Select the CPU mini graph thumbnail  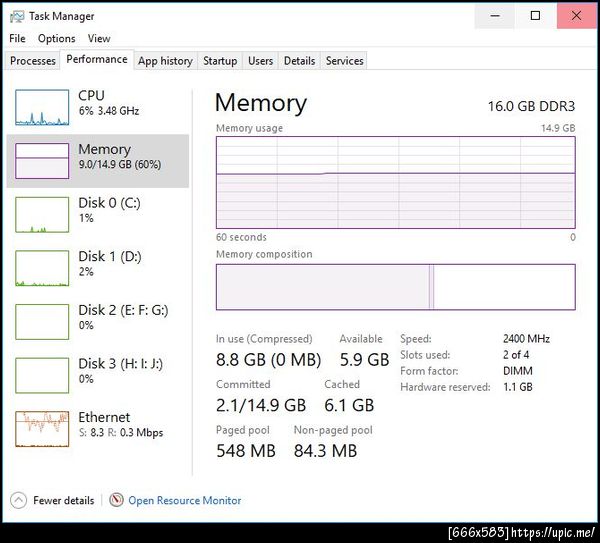tap(42, 107)
